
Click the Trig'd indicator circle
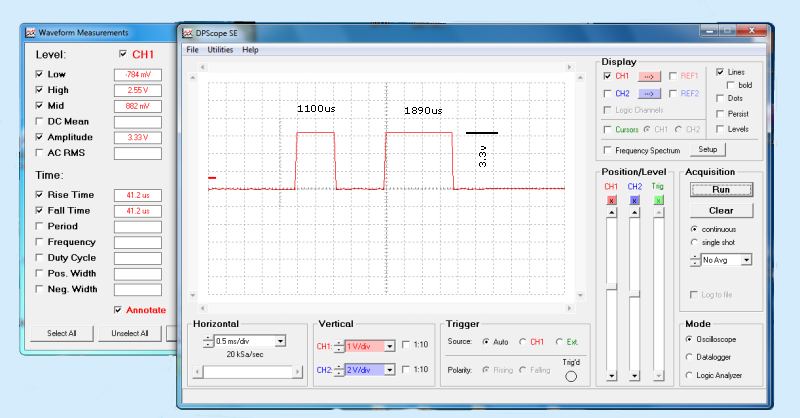coord(571,377)
